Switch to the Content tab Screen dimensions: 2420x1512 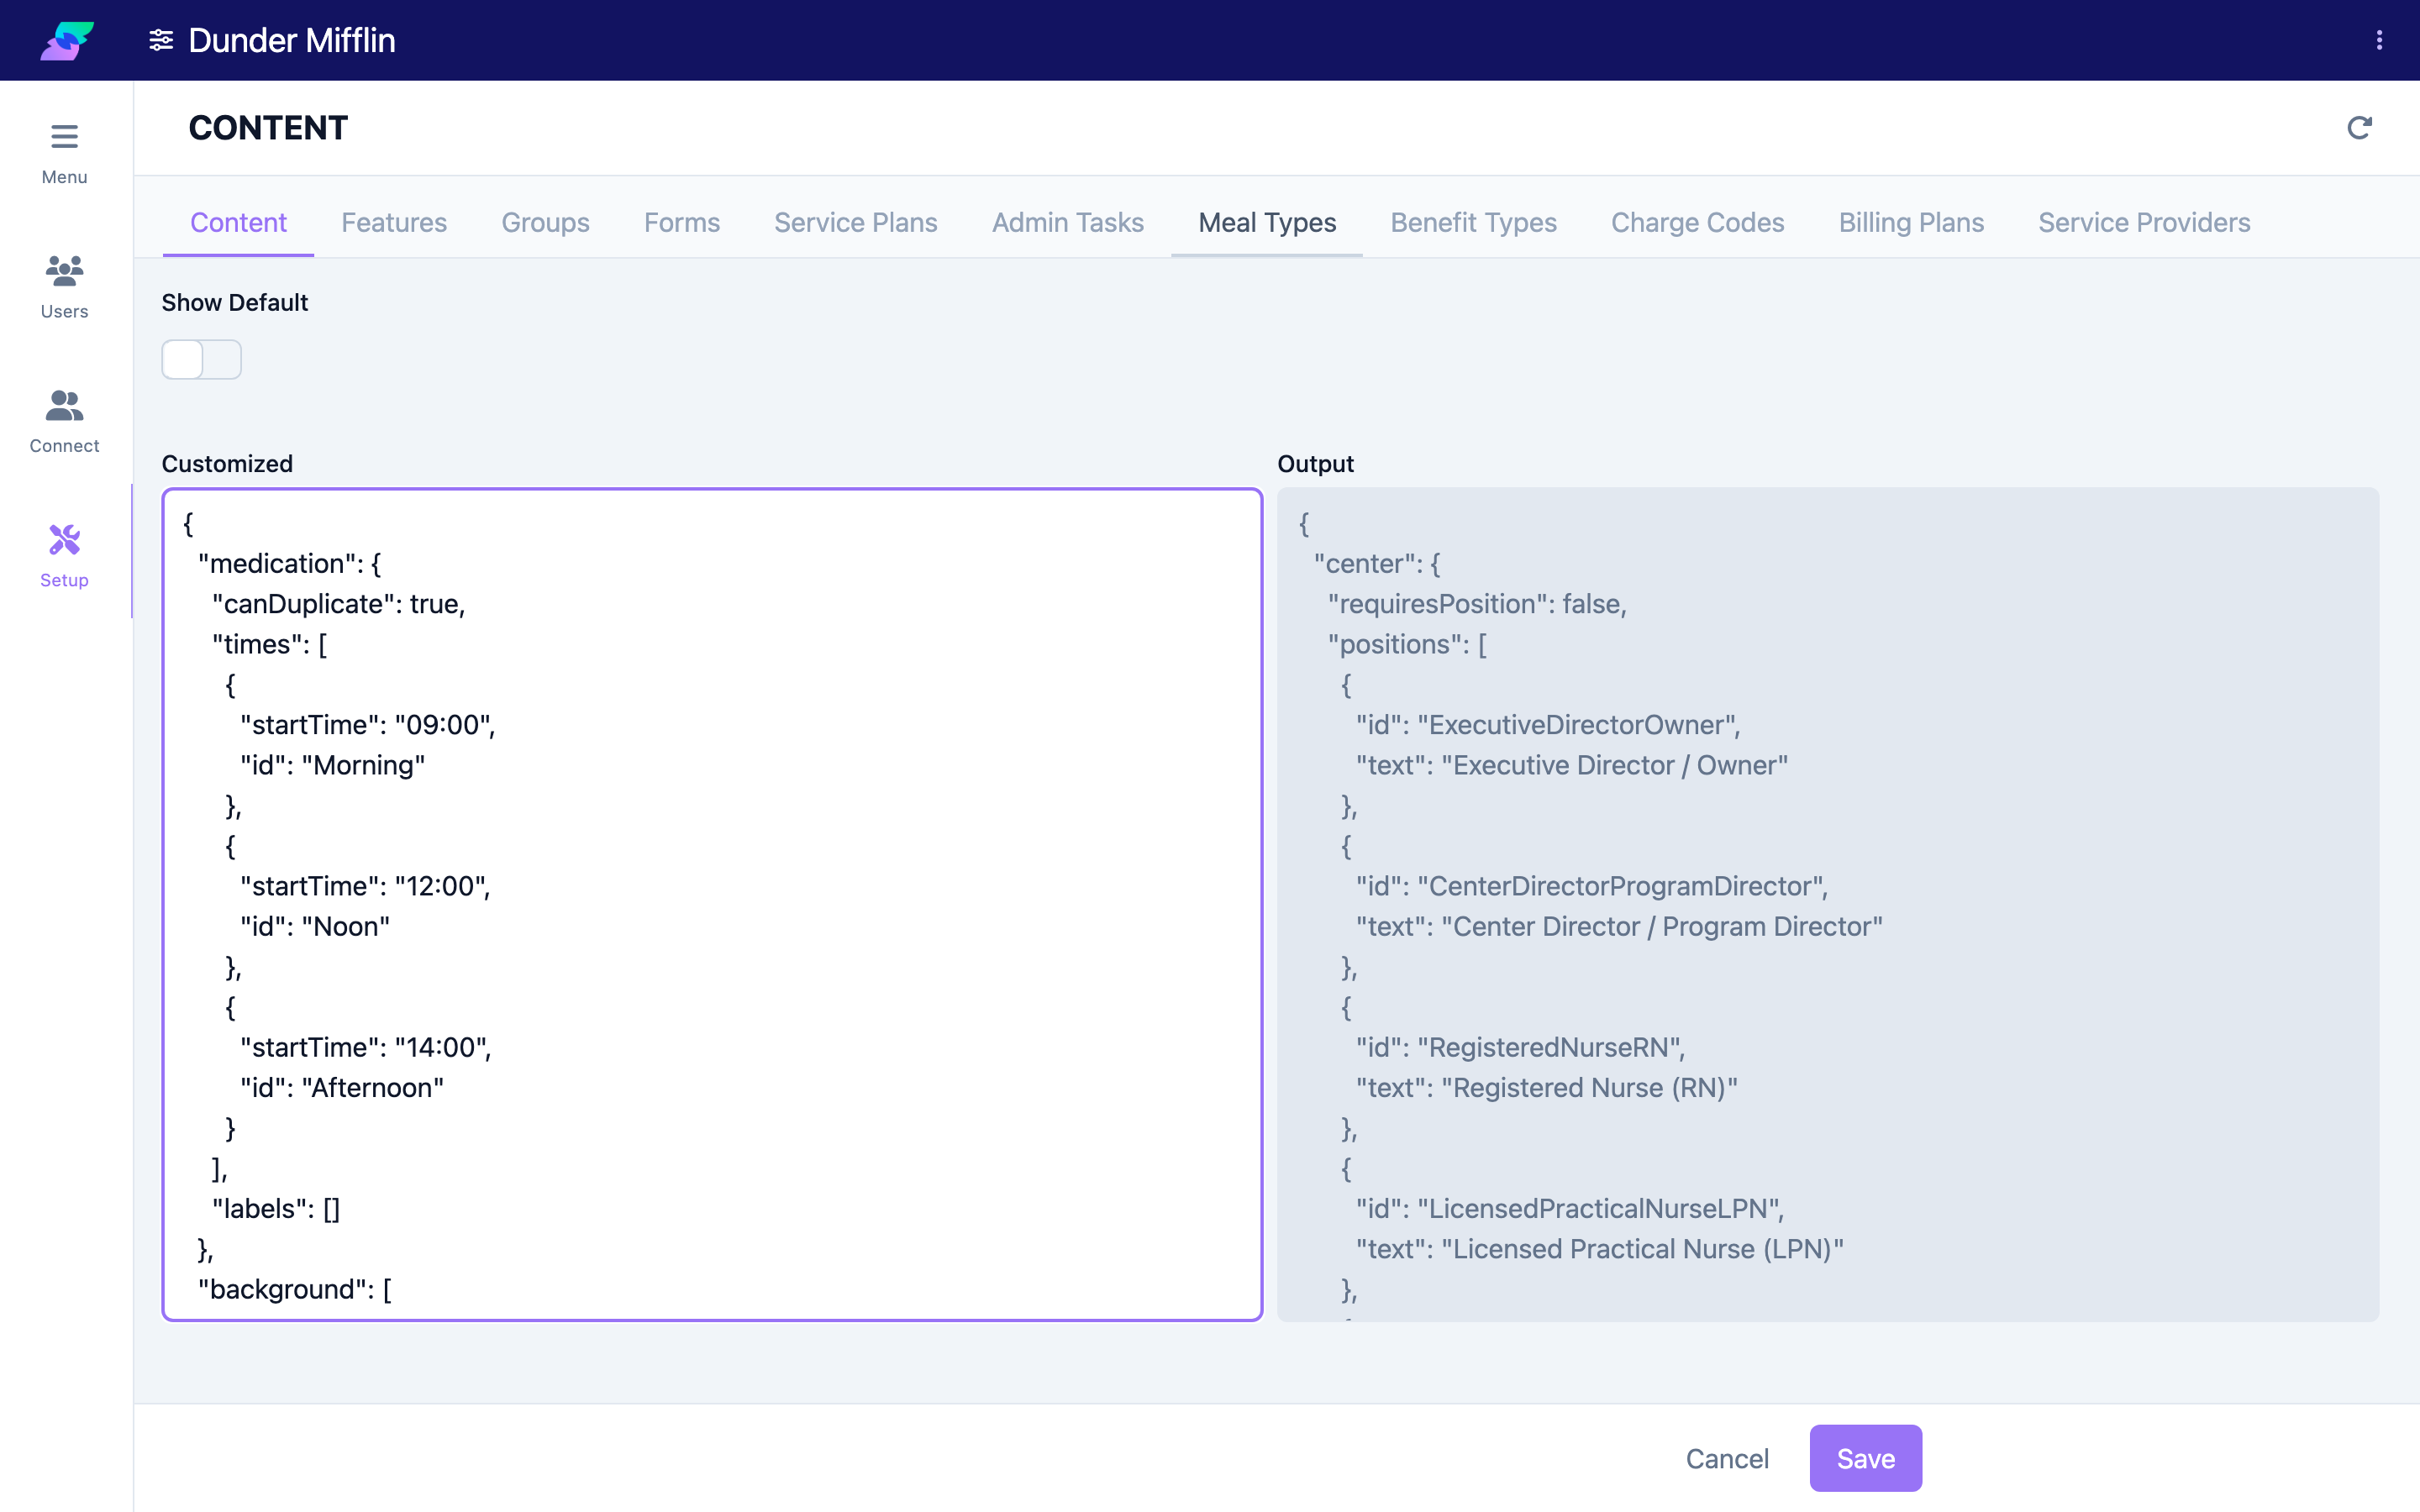238,222
